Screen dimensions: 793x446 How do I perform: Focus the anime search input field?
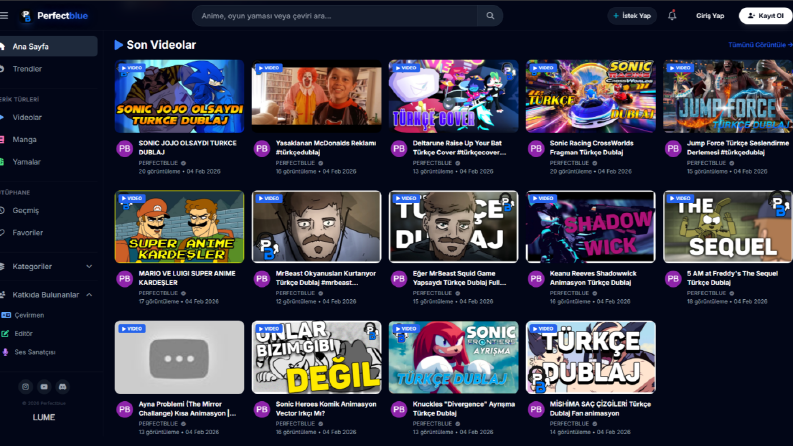coord(335,16)
